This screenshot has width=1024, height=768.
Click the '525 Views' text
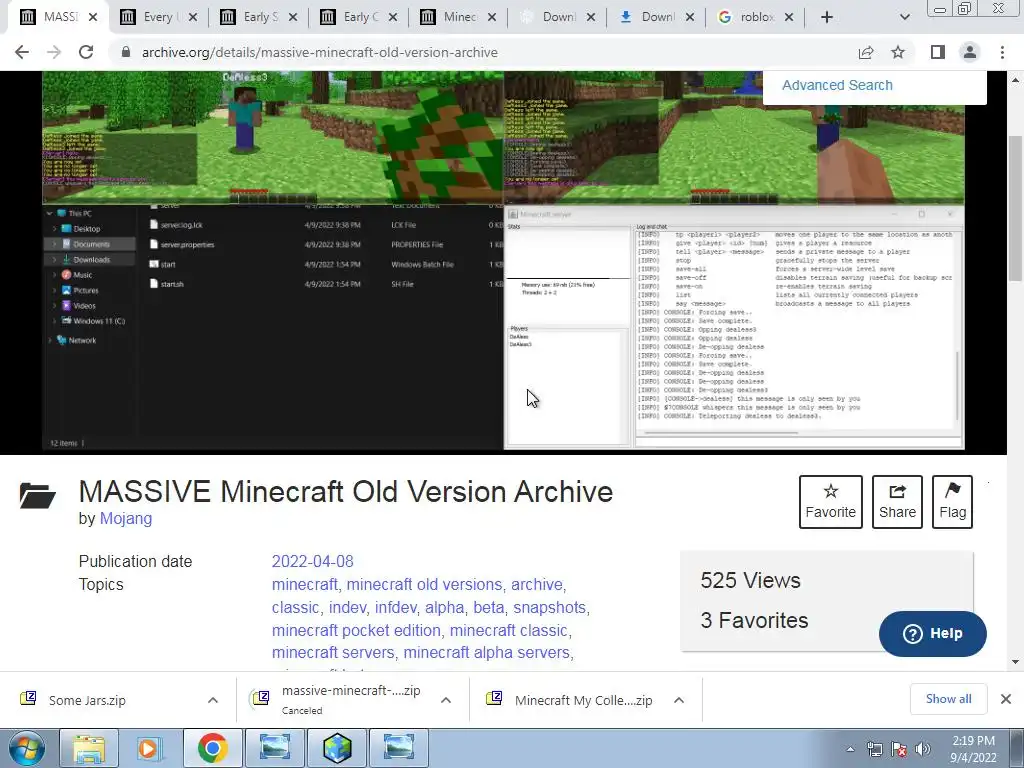pyautogui.click(x=750, y=581)
